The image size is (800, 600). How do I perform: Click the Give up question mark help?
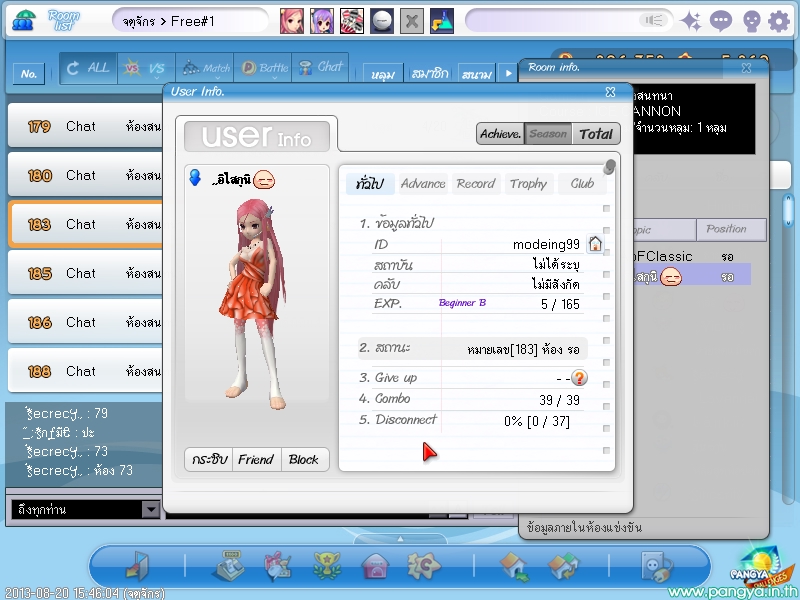click(x=579, y=378)
